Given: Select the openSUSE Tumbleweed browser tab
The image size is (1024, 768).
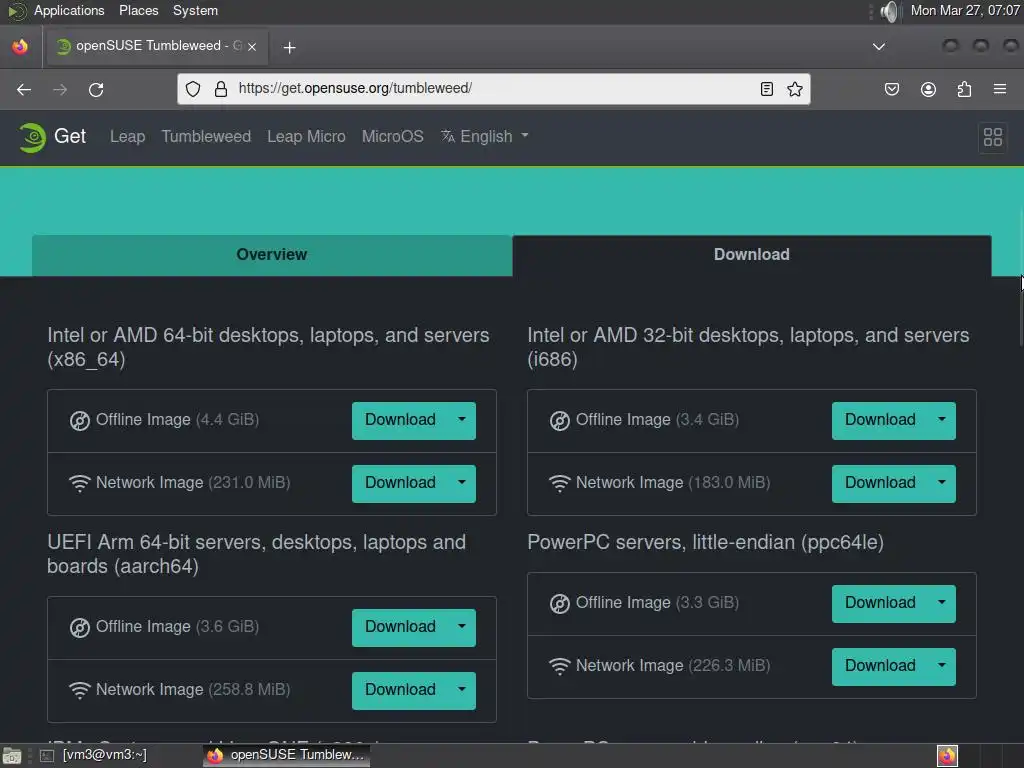Looking at the screenshot, I should pos(157,46).
